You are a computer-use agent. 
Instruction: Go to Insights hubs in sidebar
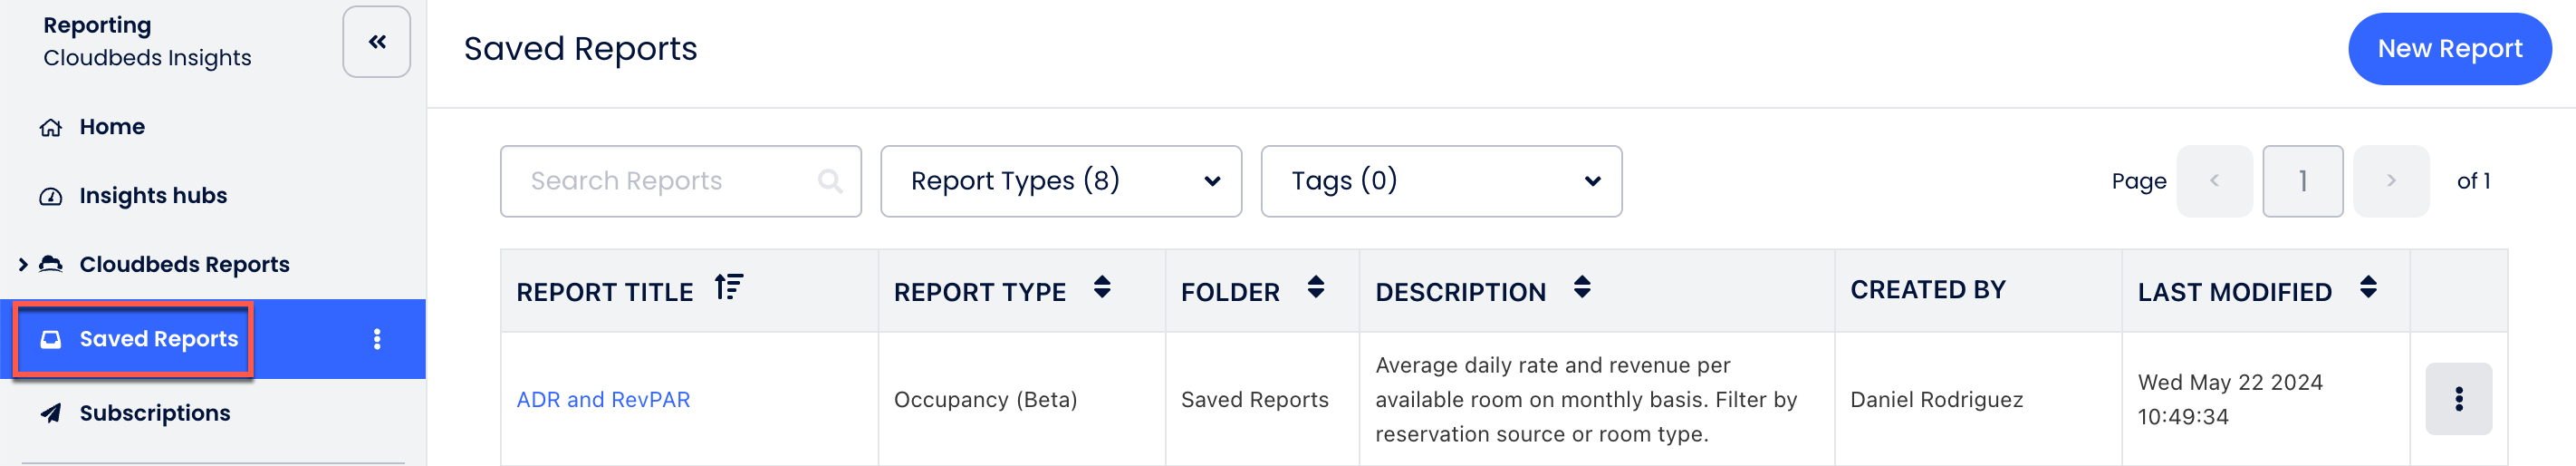pos(153,196)
